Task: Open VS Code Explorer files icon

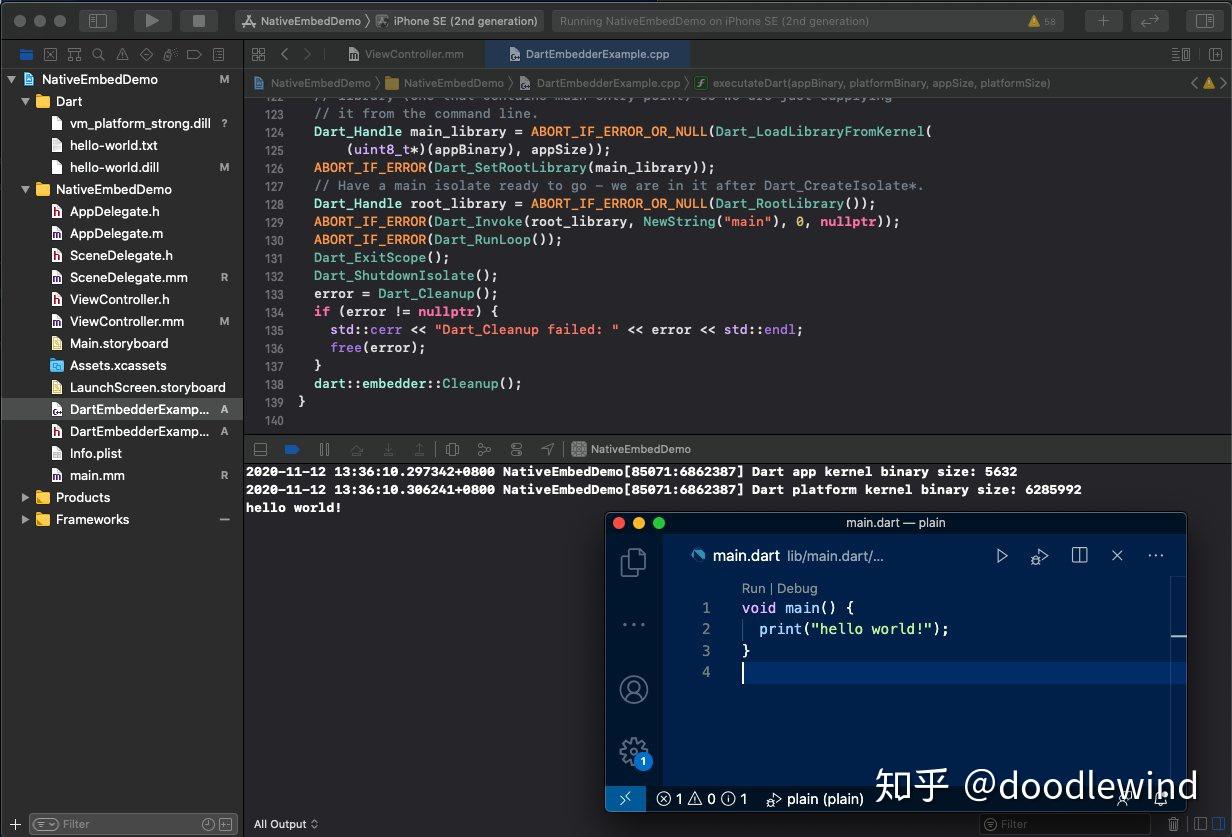Action: [x=633, y=562]
